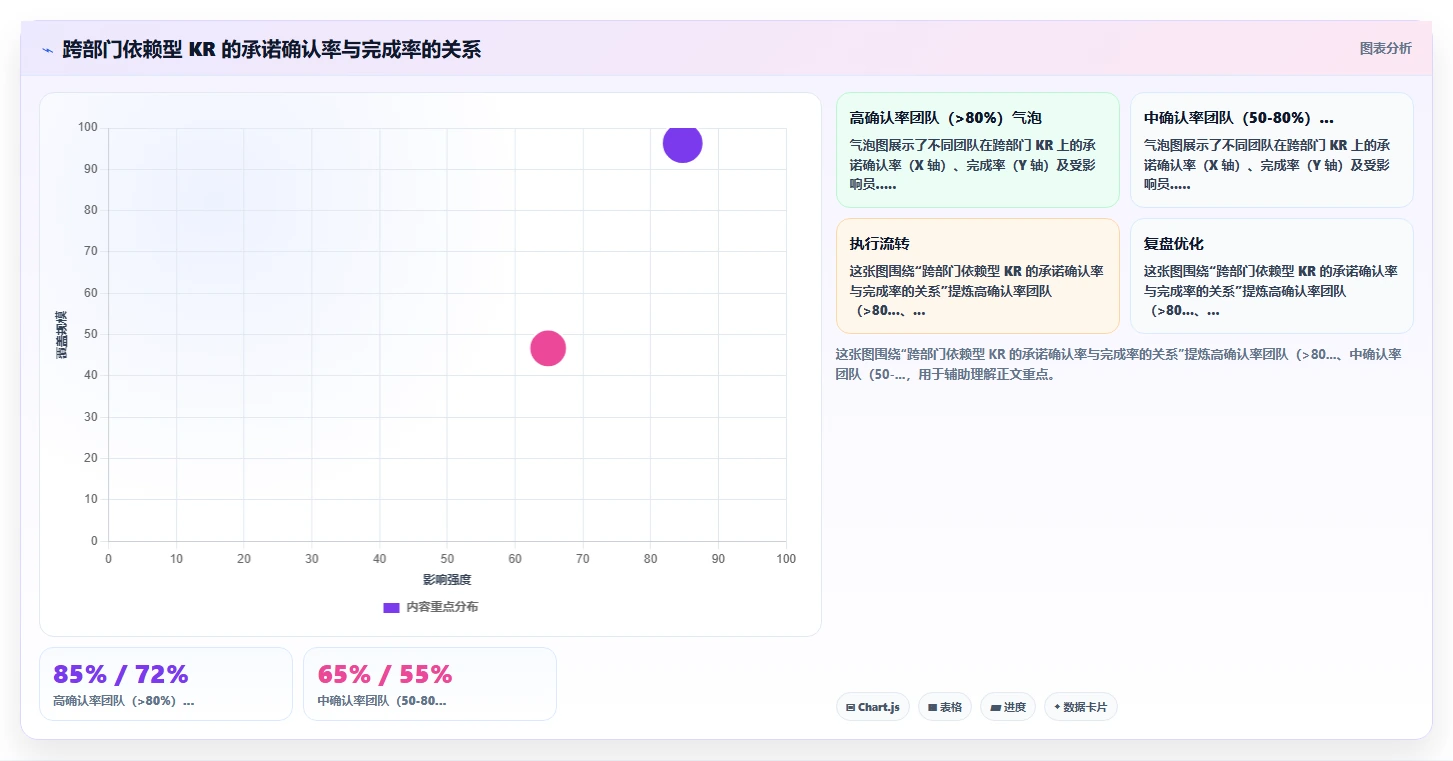Click the 表格 tag icon
The image size is (1453, 761).
point(932,707)
